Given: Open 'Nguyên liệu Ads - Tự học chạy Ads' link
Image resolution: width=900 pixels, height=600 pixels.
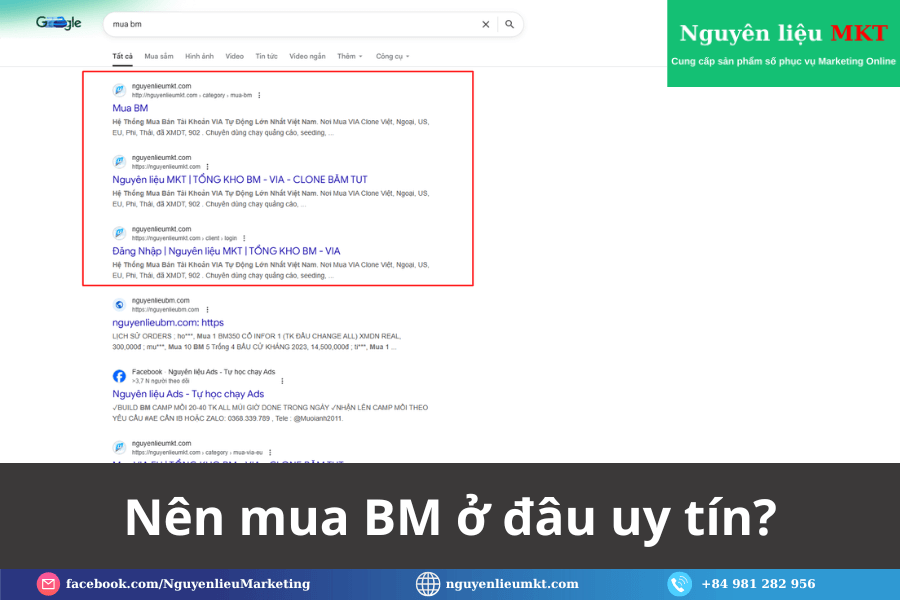Looking at the screenshot, I should point(188,394).
